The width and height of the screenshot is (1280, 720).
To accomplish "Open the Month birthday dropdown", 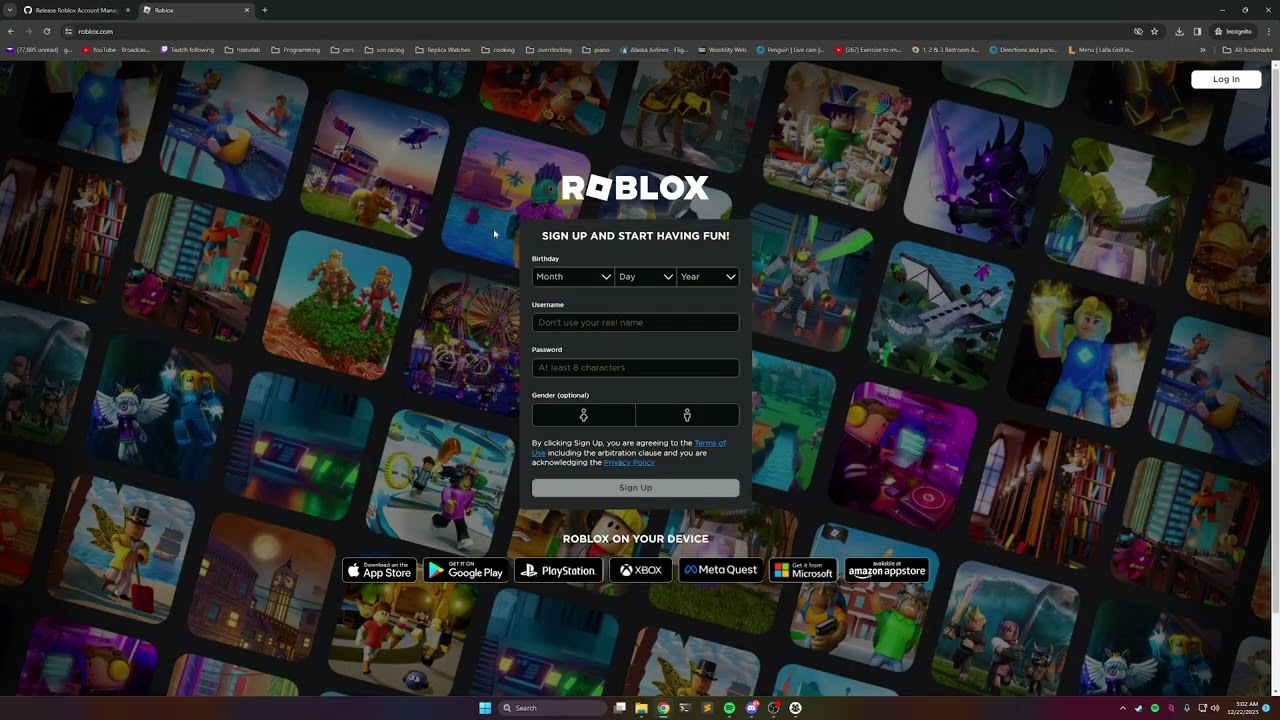I will coord(573,277).
